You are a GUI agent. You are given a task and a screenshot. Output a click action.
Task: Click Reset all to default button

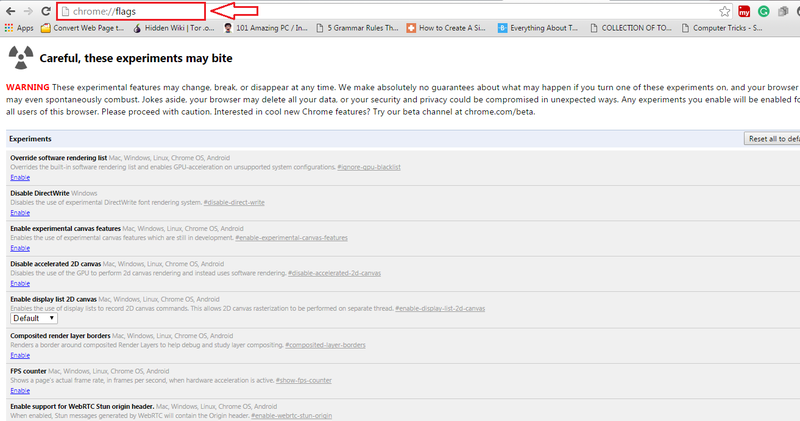point(772,139)
